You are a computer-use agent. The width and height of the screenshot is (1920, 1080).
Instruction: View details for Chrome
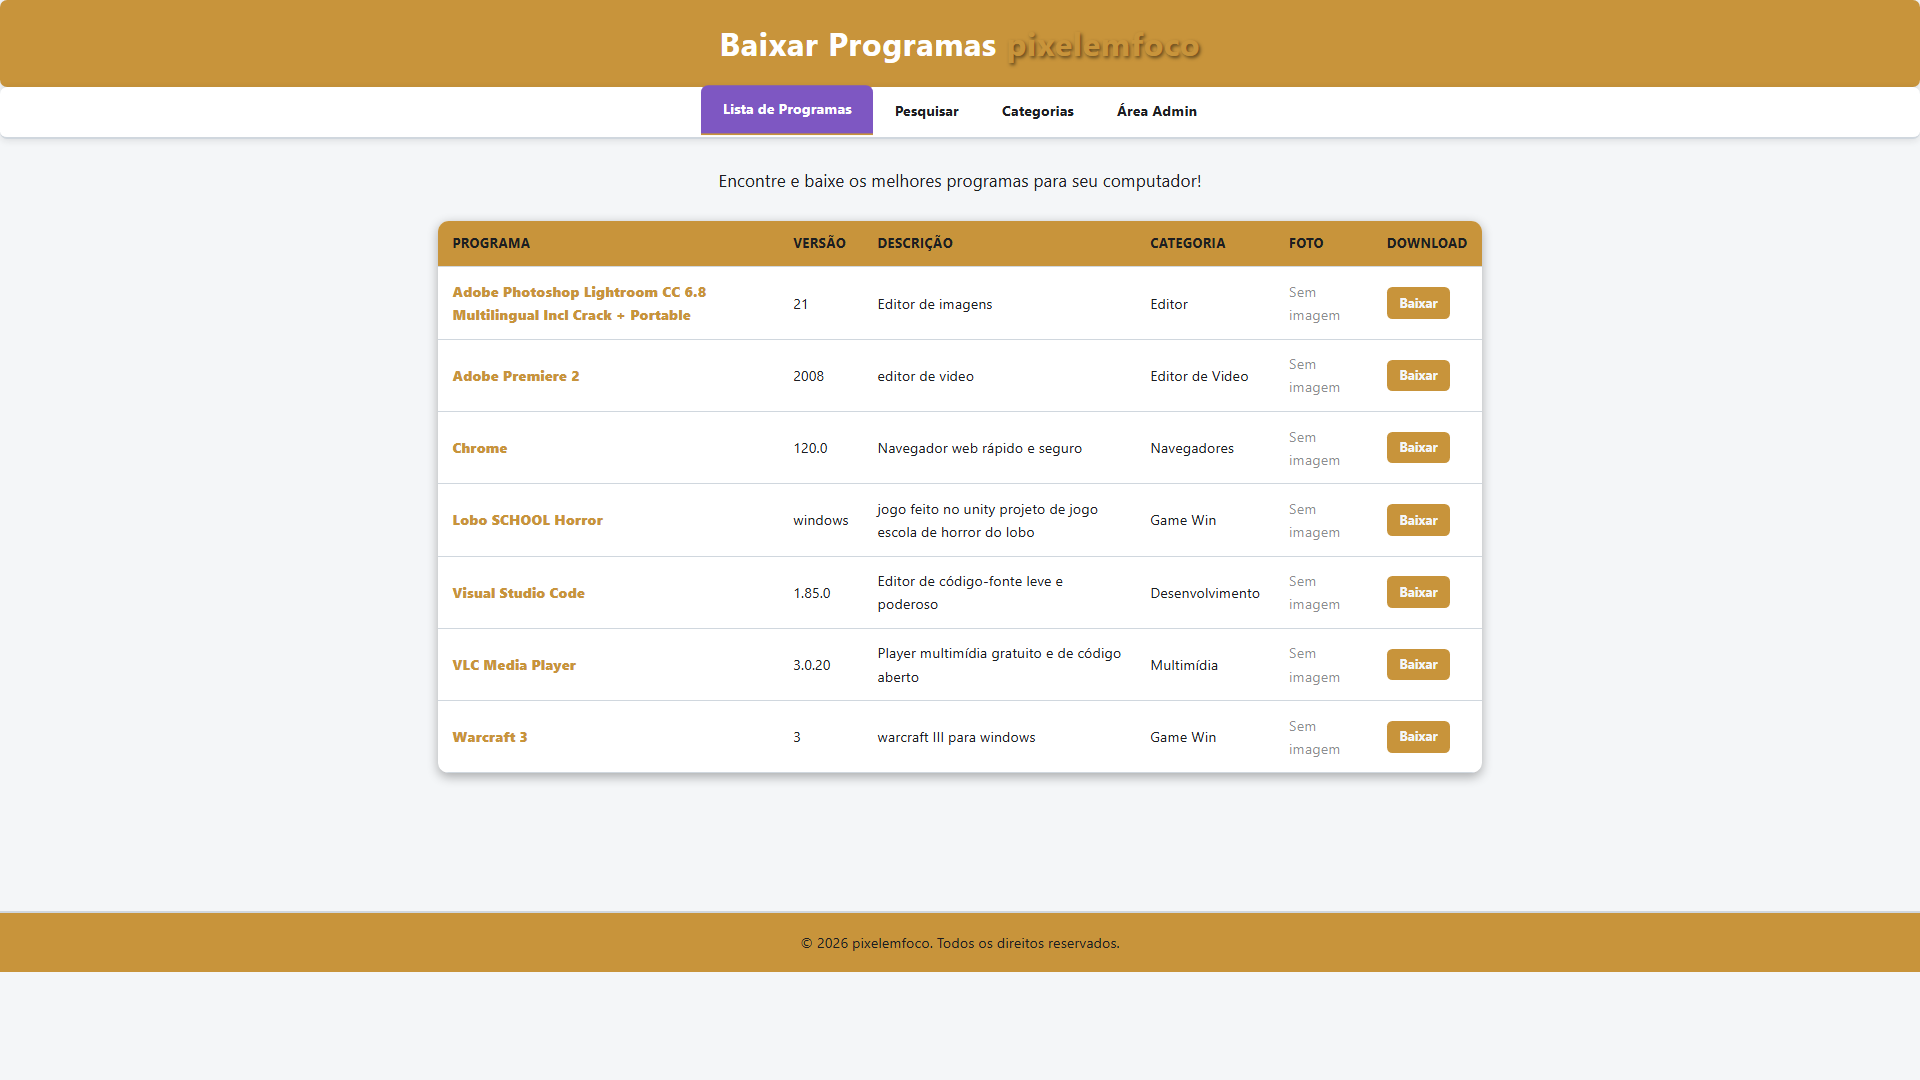click(479, 448)
